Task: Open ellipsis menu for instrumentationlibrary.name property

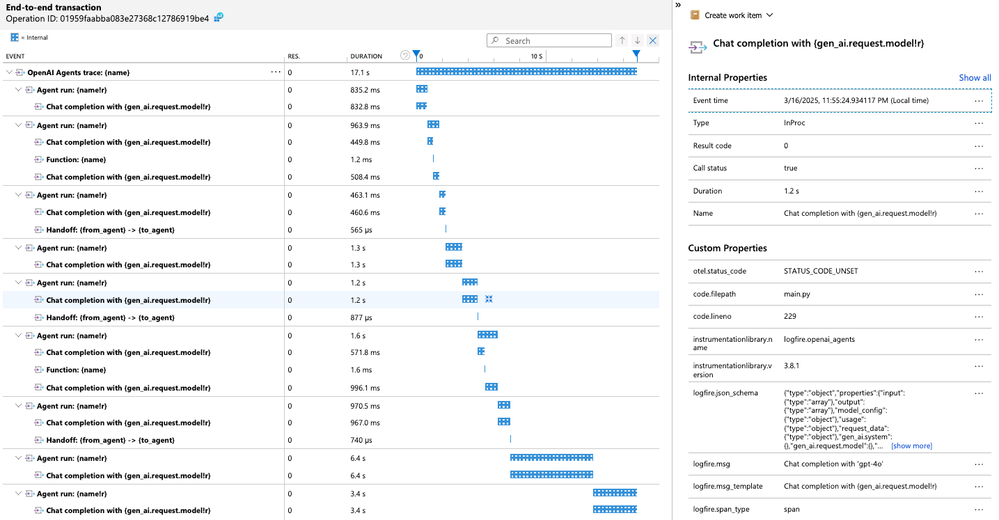Action: point(979,340)
